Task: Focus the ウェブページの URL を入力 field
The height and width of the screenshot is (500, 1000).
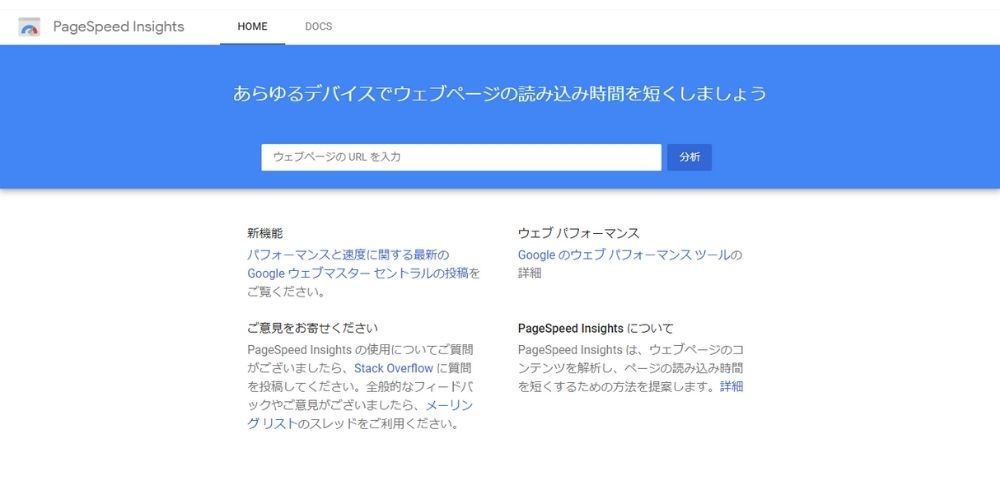Action: (461, 157)
